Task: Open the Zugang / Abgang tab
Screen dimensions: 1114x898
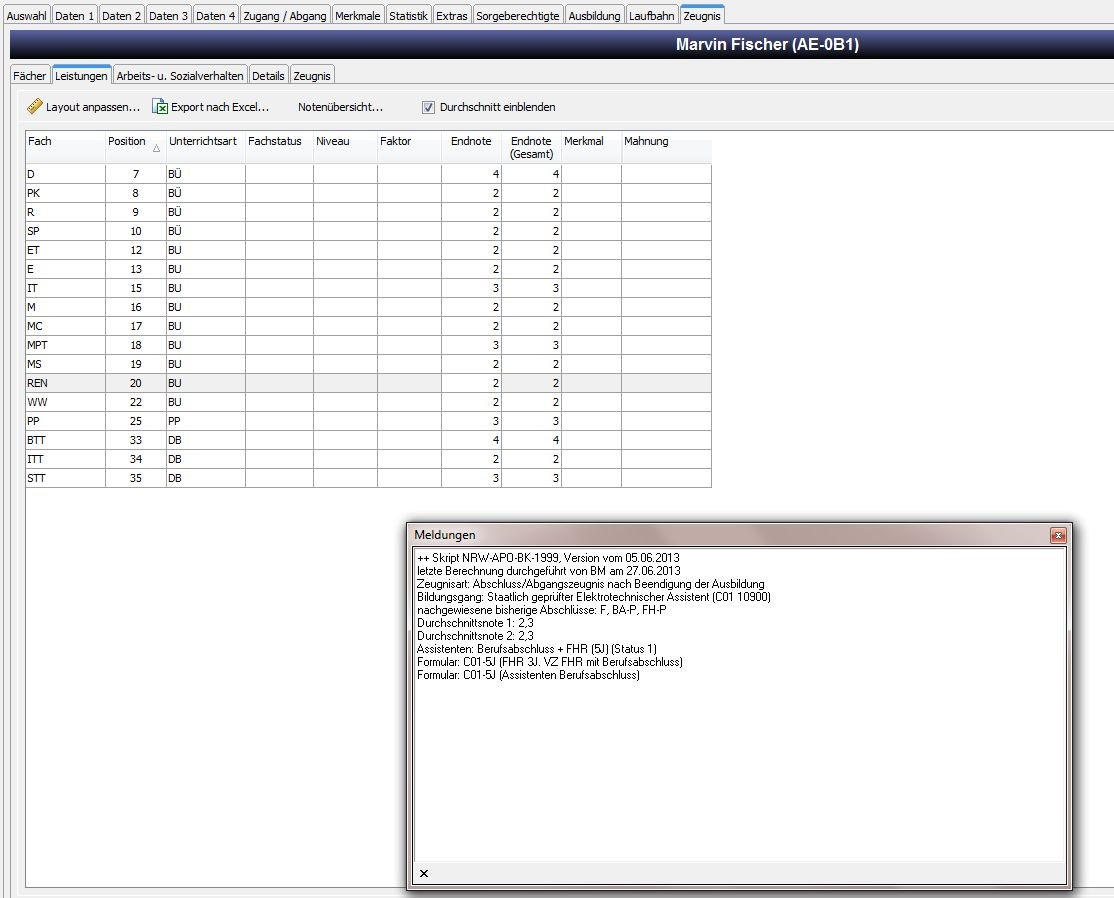Action: coord(285,16)
